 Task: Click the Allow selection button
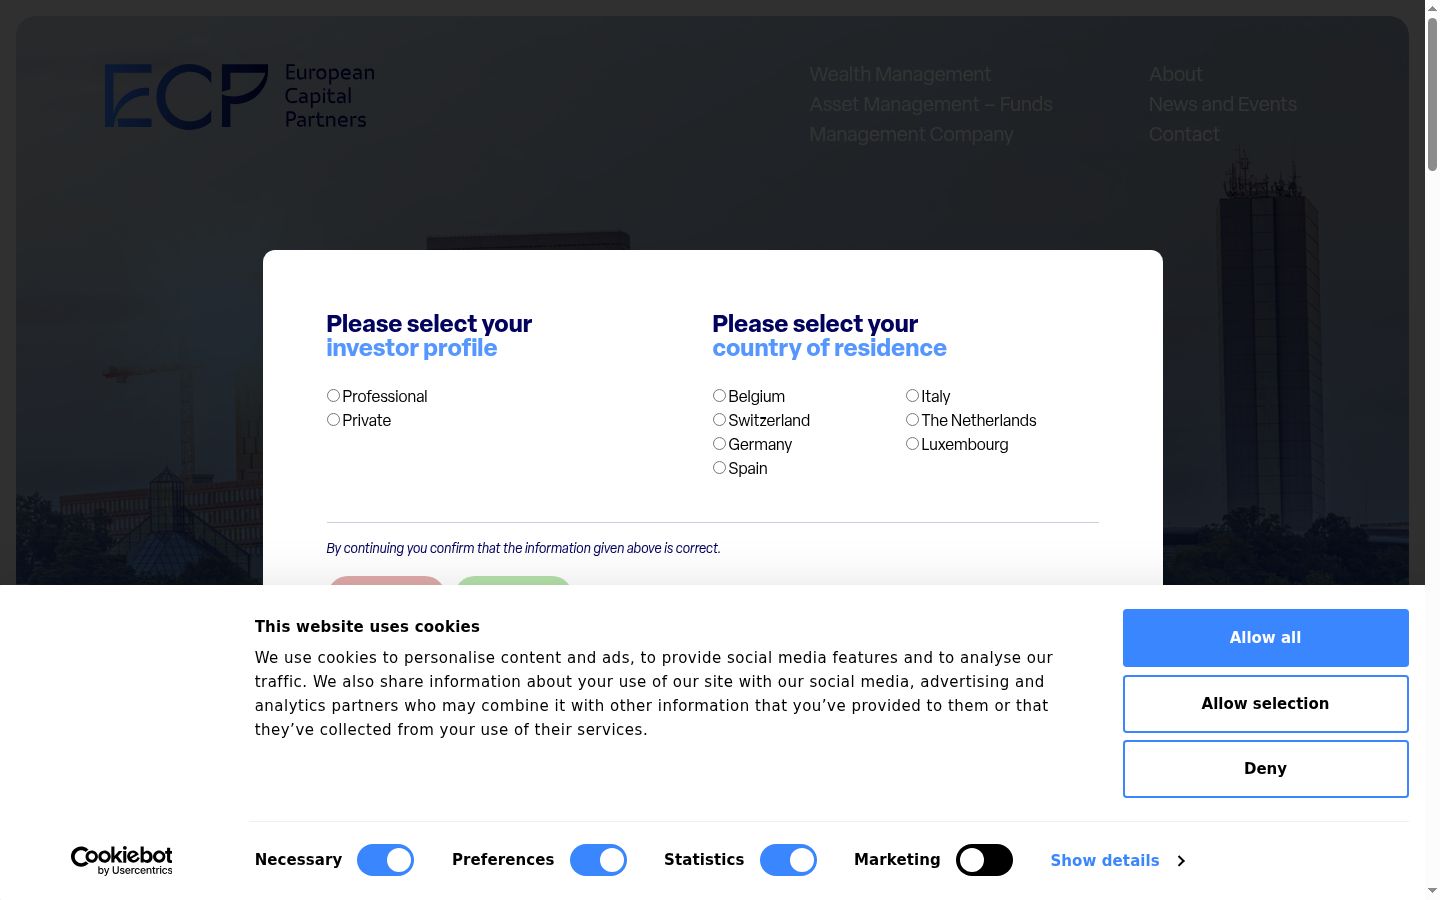[1265, 704]
